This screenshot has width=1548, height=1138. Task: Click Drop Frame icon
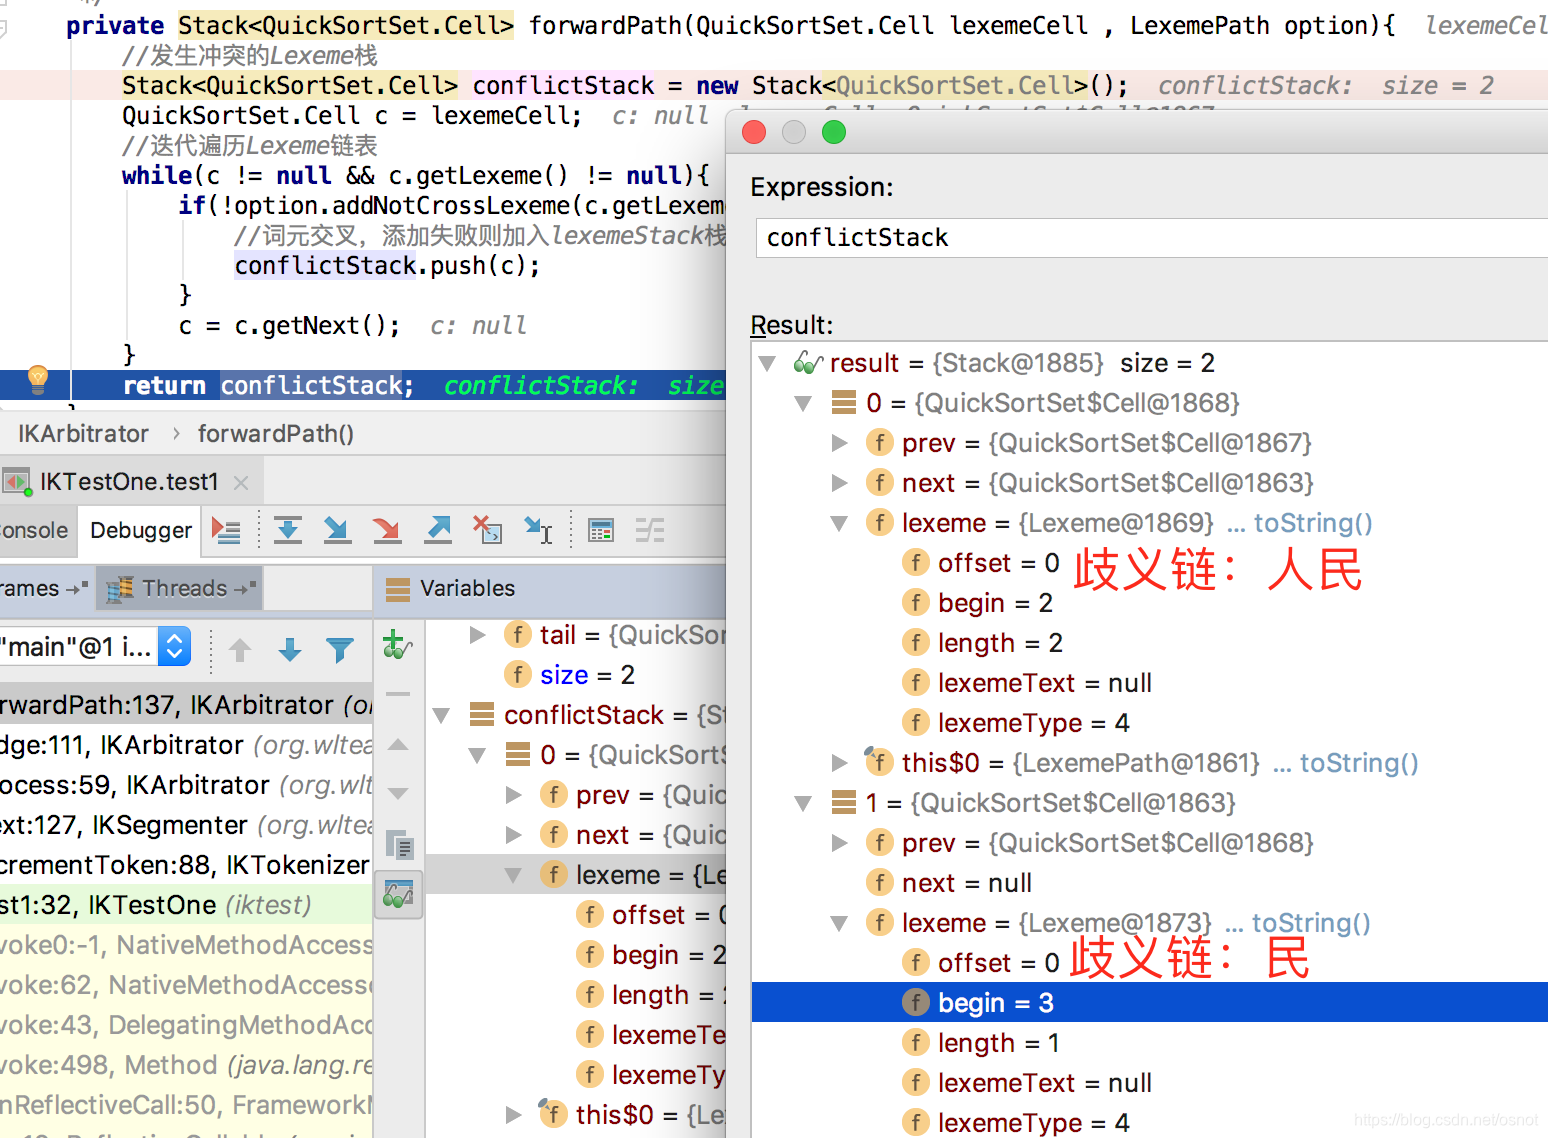click(x=488, y=530)
